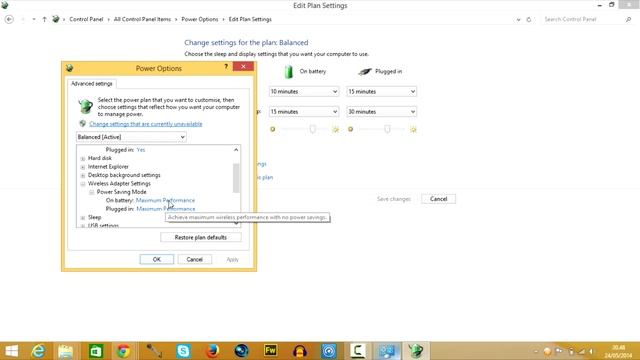This screenshot has height=360, width=640.
Task: Launch Internet Explorer from taskbar
Action: pyautogui.click(x=38, y=351)
